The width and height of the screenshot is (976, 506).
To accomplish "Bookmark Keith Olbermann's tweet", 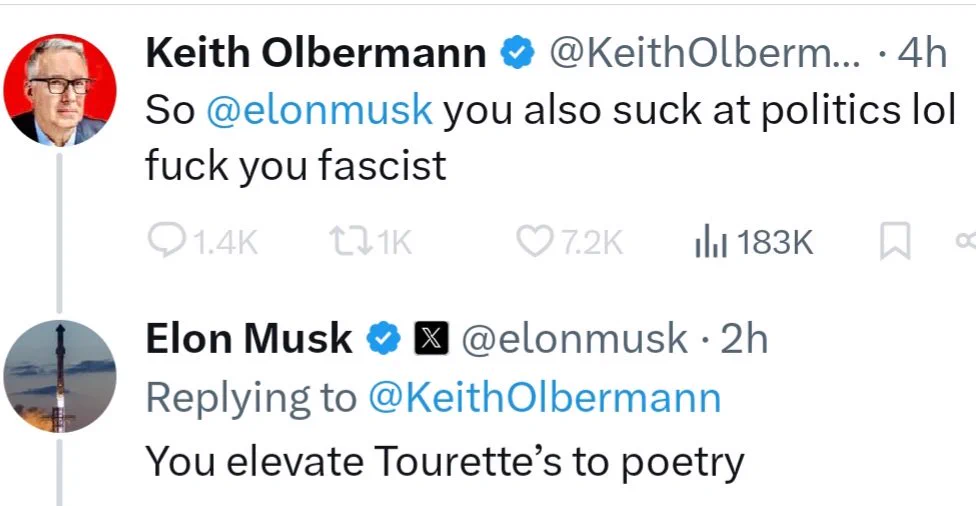I will click(x=894, y=241).
